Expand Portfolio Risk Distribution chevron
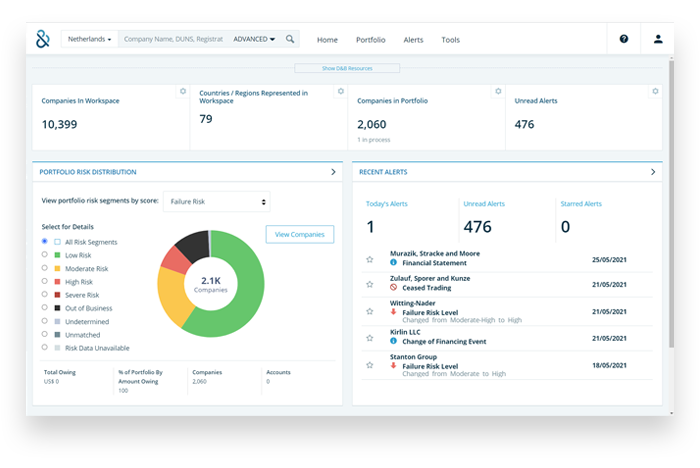The width and height of the screenshot is (700, 468). [333, 172]
